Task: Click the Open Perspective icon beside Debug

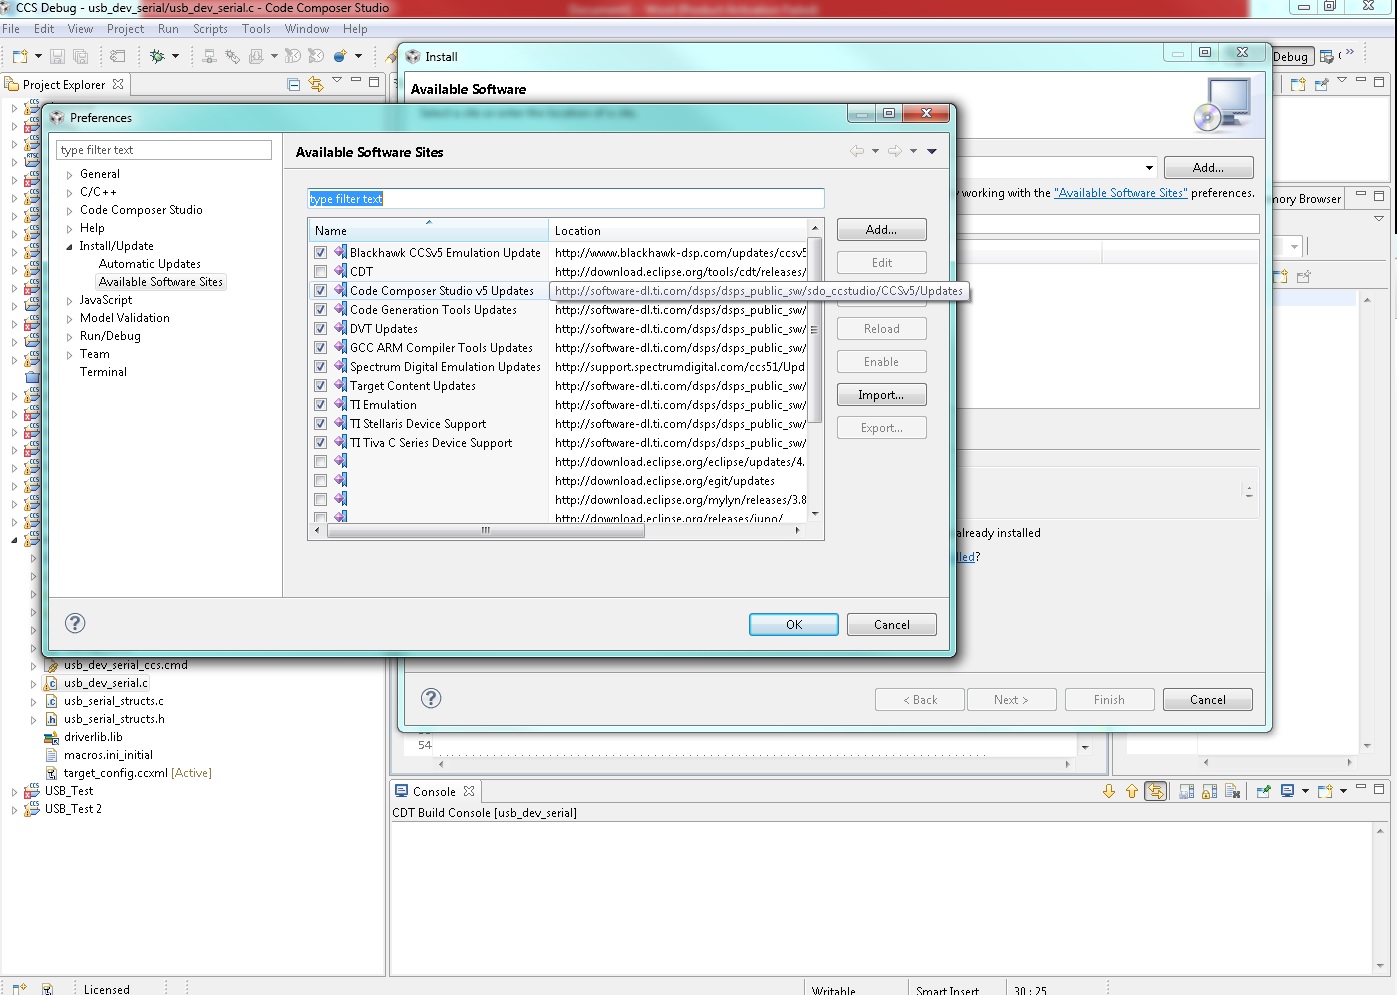Action: coord(1327,56)
